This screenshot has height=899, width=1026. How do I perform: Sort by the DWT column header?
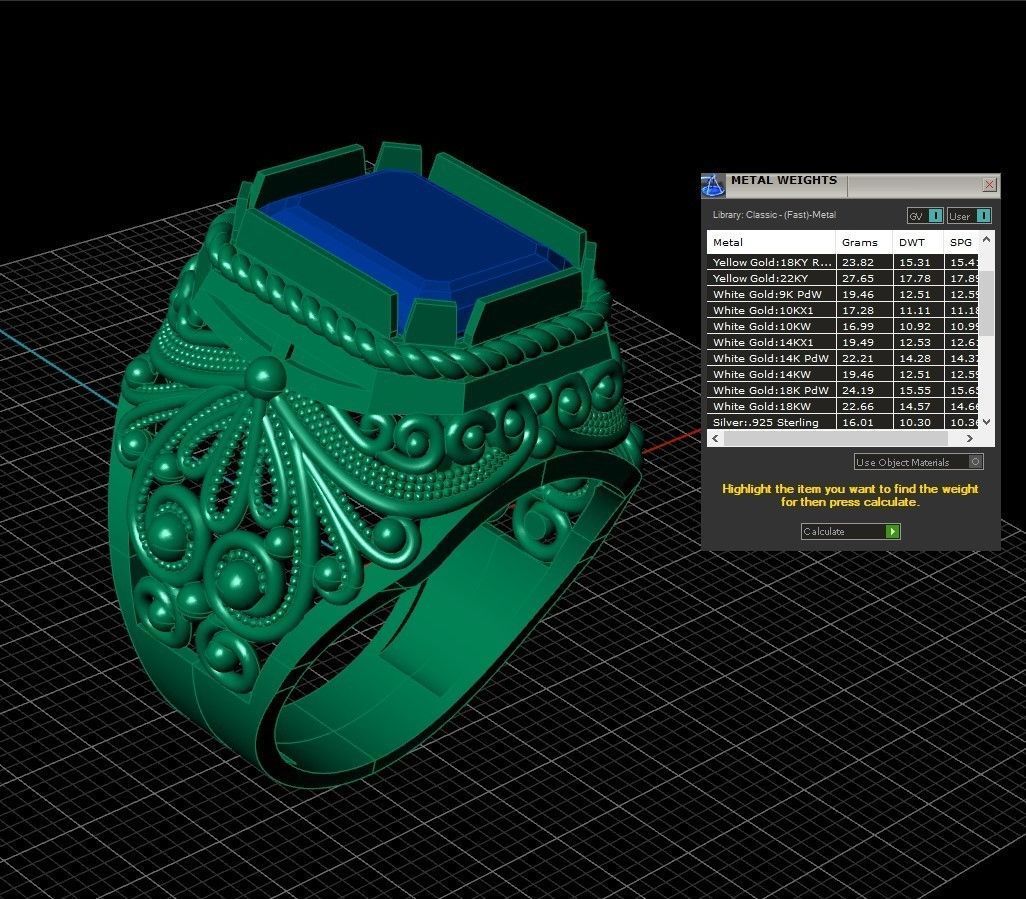[x=918, y=242]
